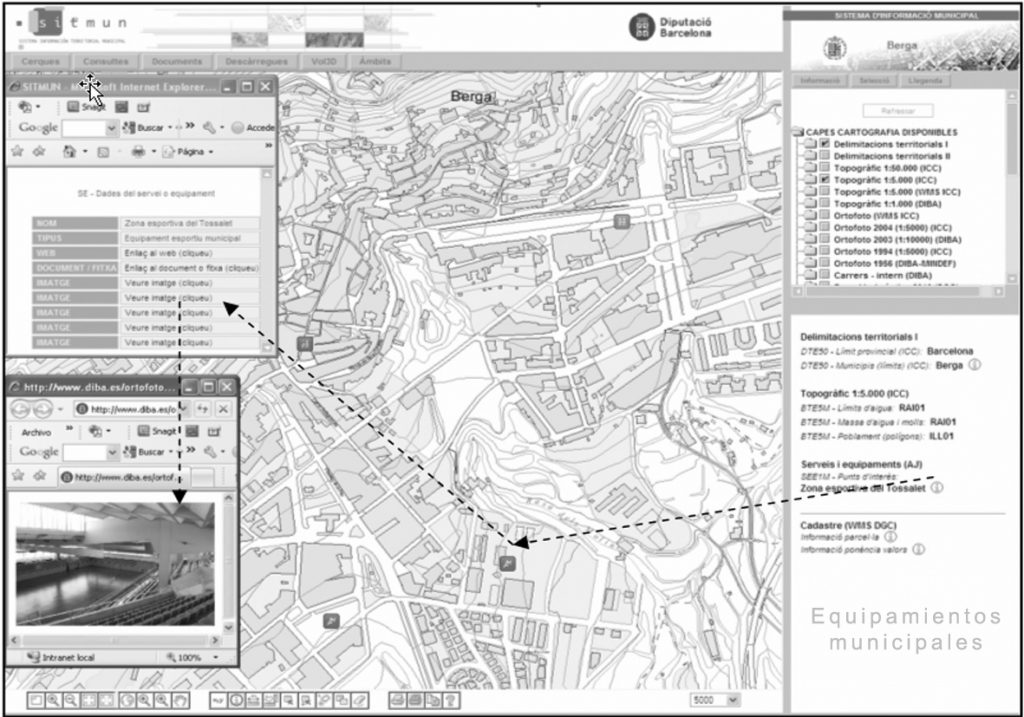This screenshot has width=1024, height=717.
Task: Click the horizontal scrollbar under the sports hall photo
Action: pyautogui.click(x=114, y=641)
